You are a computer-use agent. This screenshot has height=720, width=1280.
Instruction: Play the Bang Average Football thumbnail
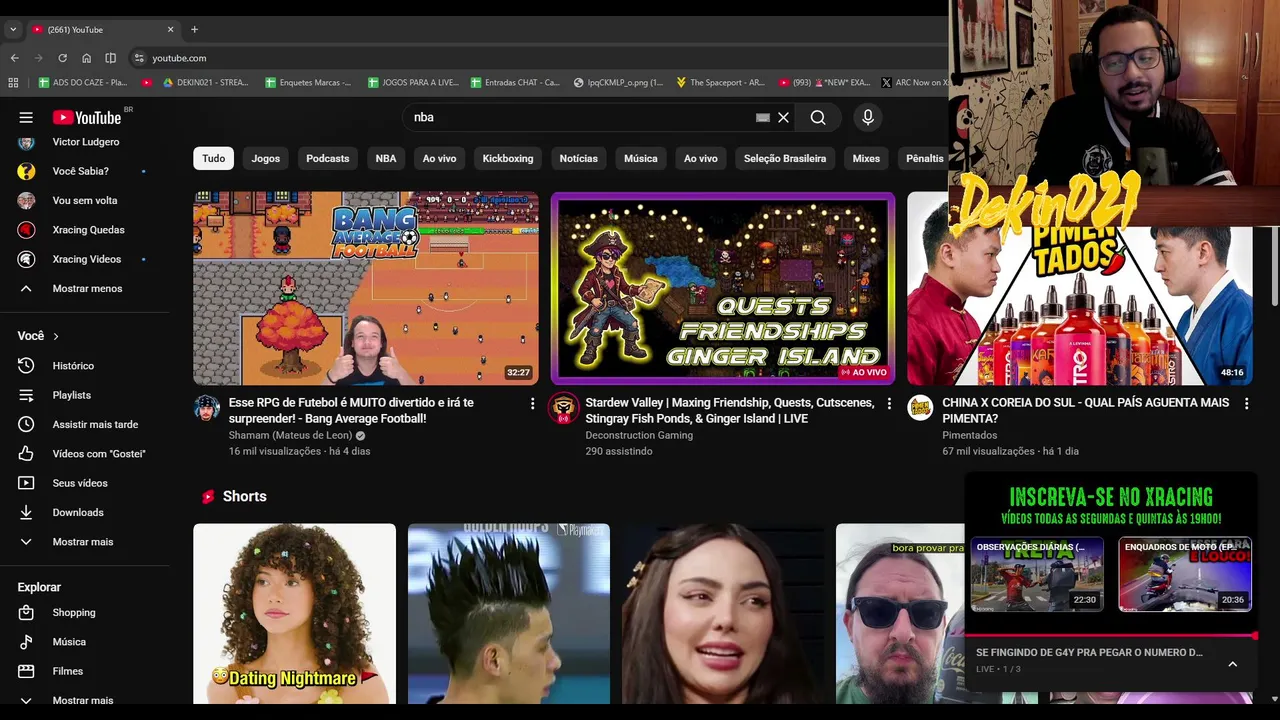[366, 288]
